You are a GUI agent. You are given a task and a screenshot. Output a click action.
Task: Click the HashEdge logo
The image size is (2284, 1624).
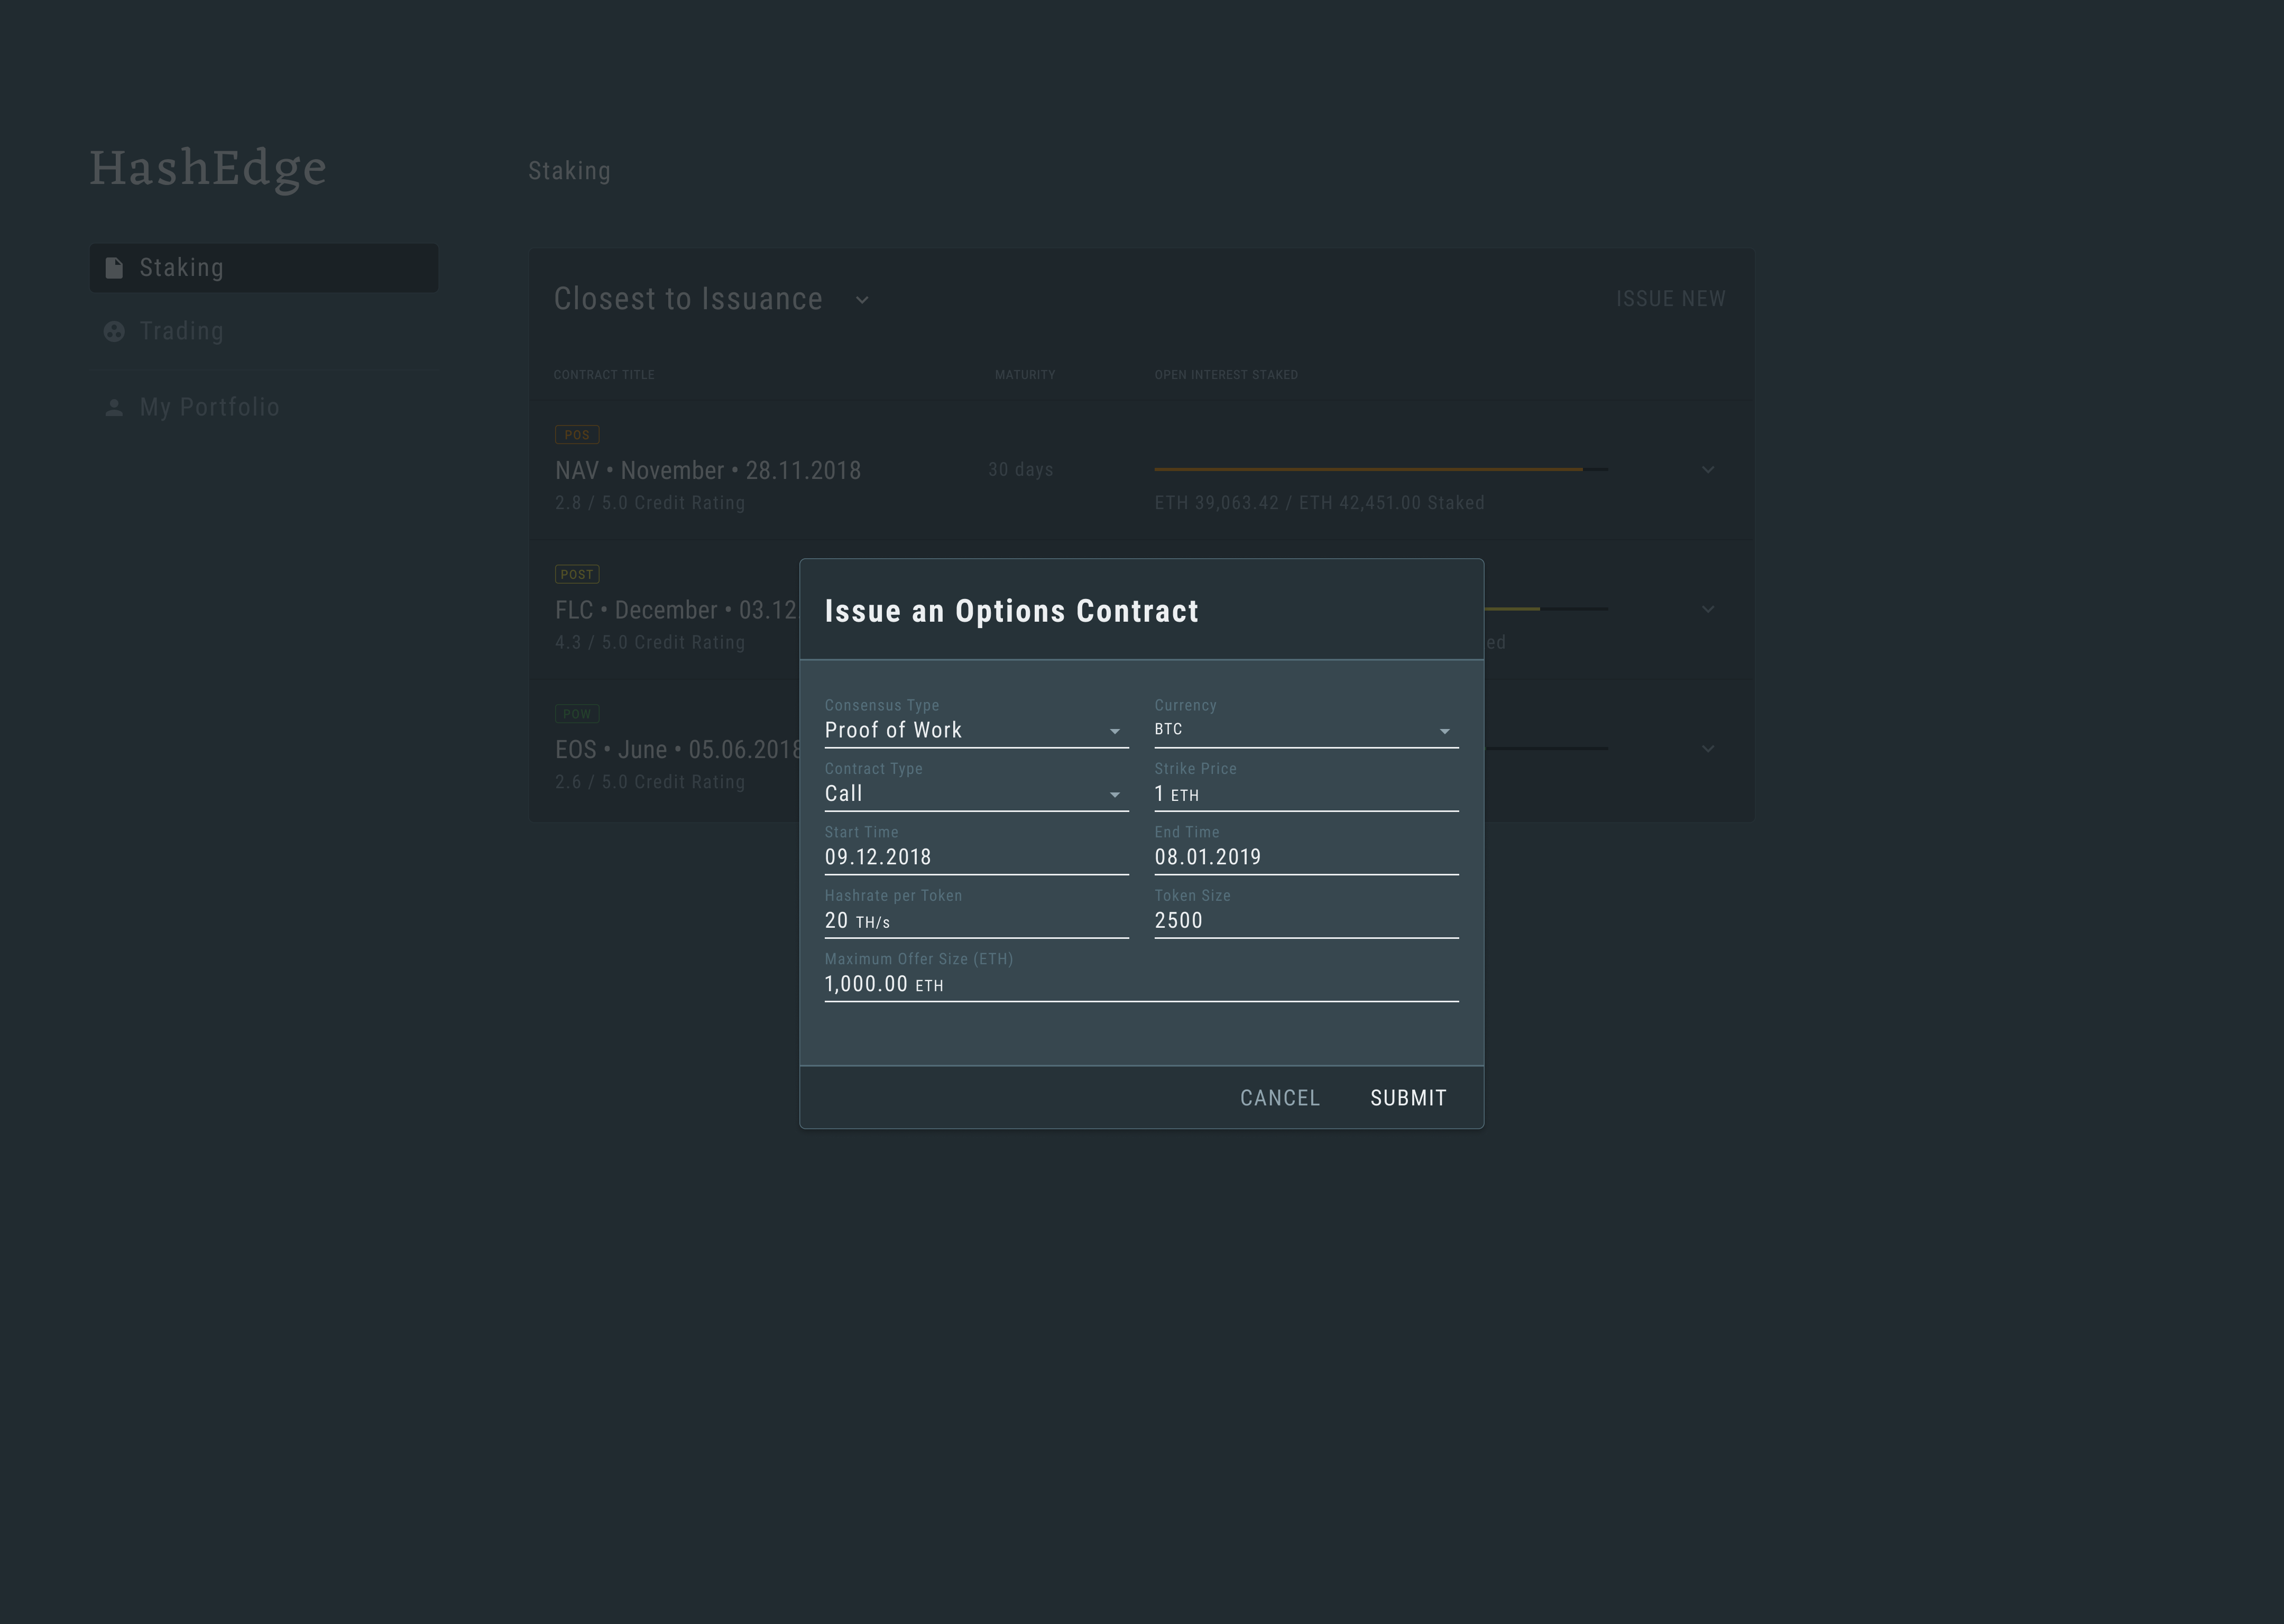coord(208,168)
